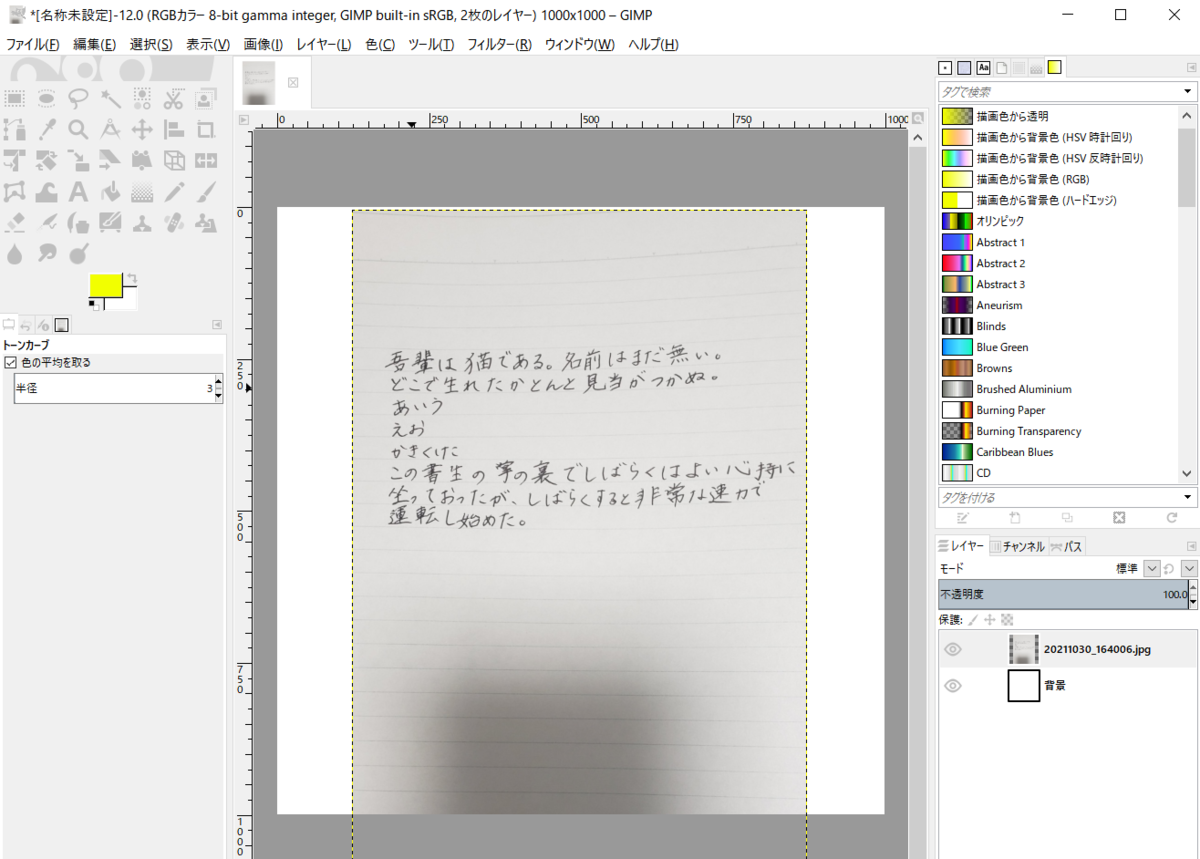Open the フィルター menu
The image size is (1200, 859).
pos(500,44)
